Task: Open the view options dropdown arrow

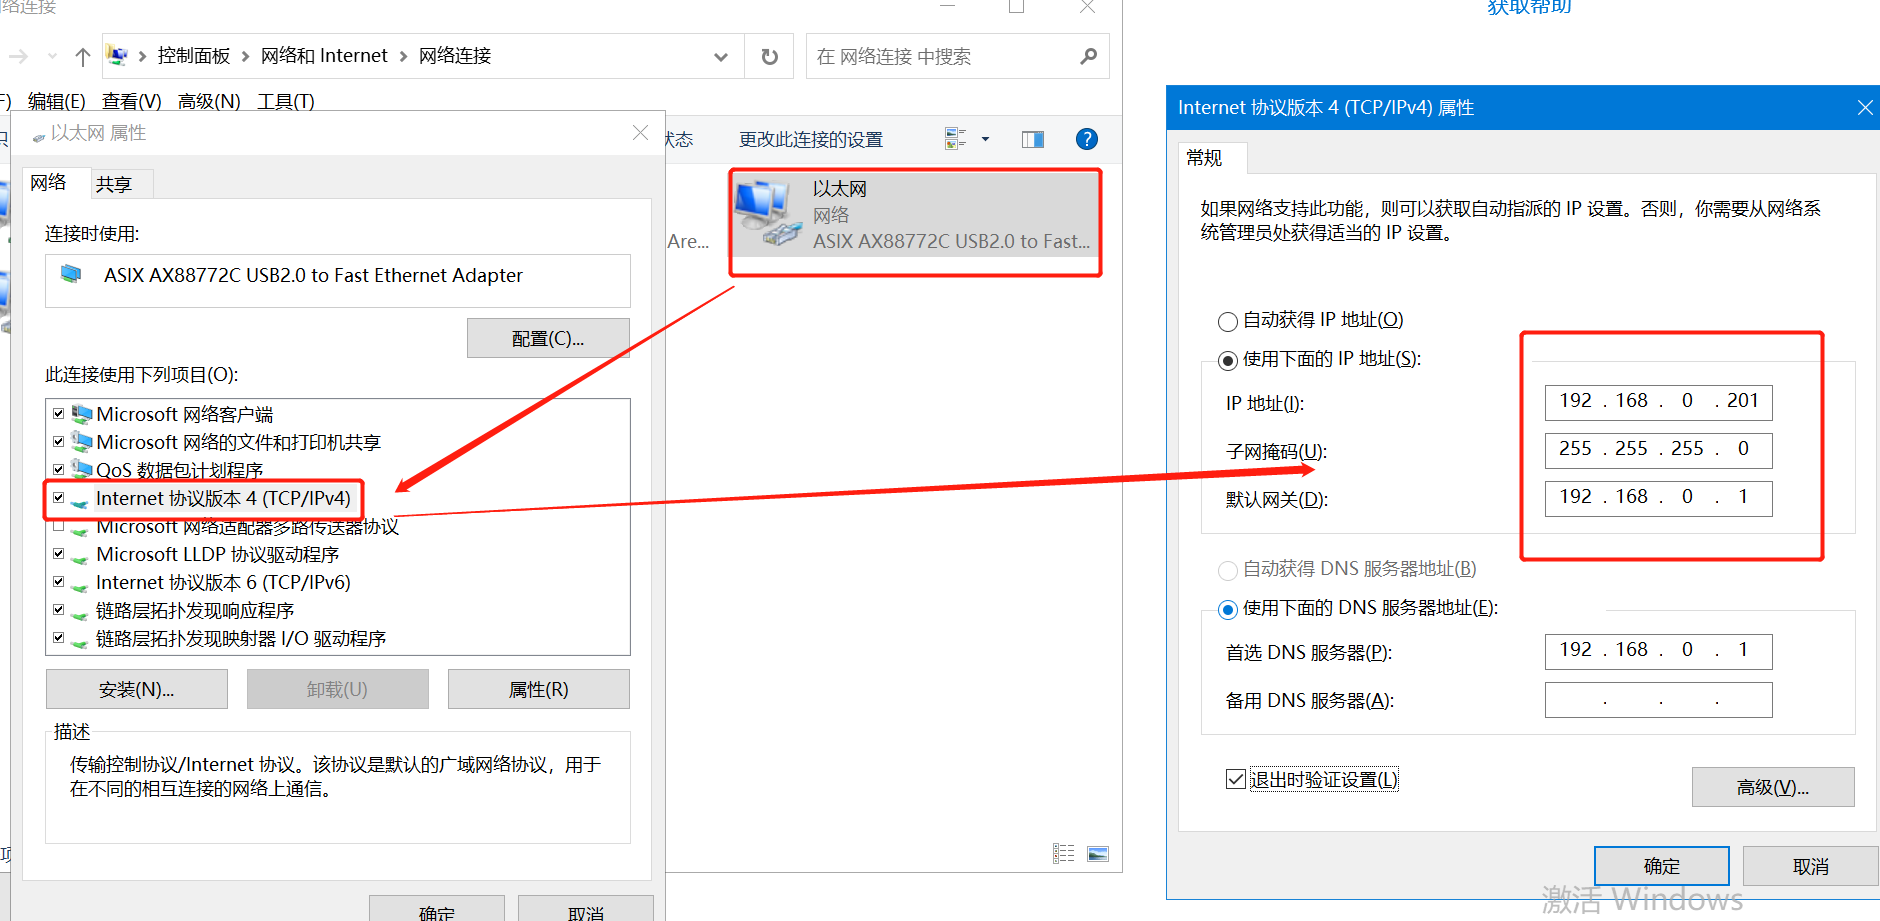Action: click(x=985, y=140)
